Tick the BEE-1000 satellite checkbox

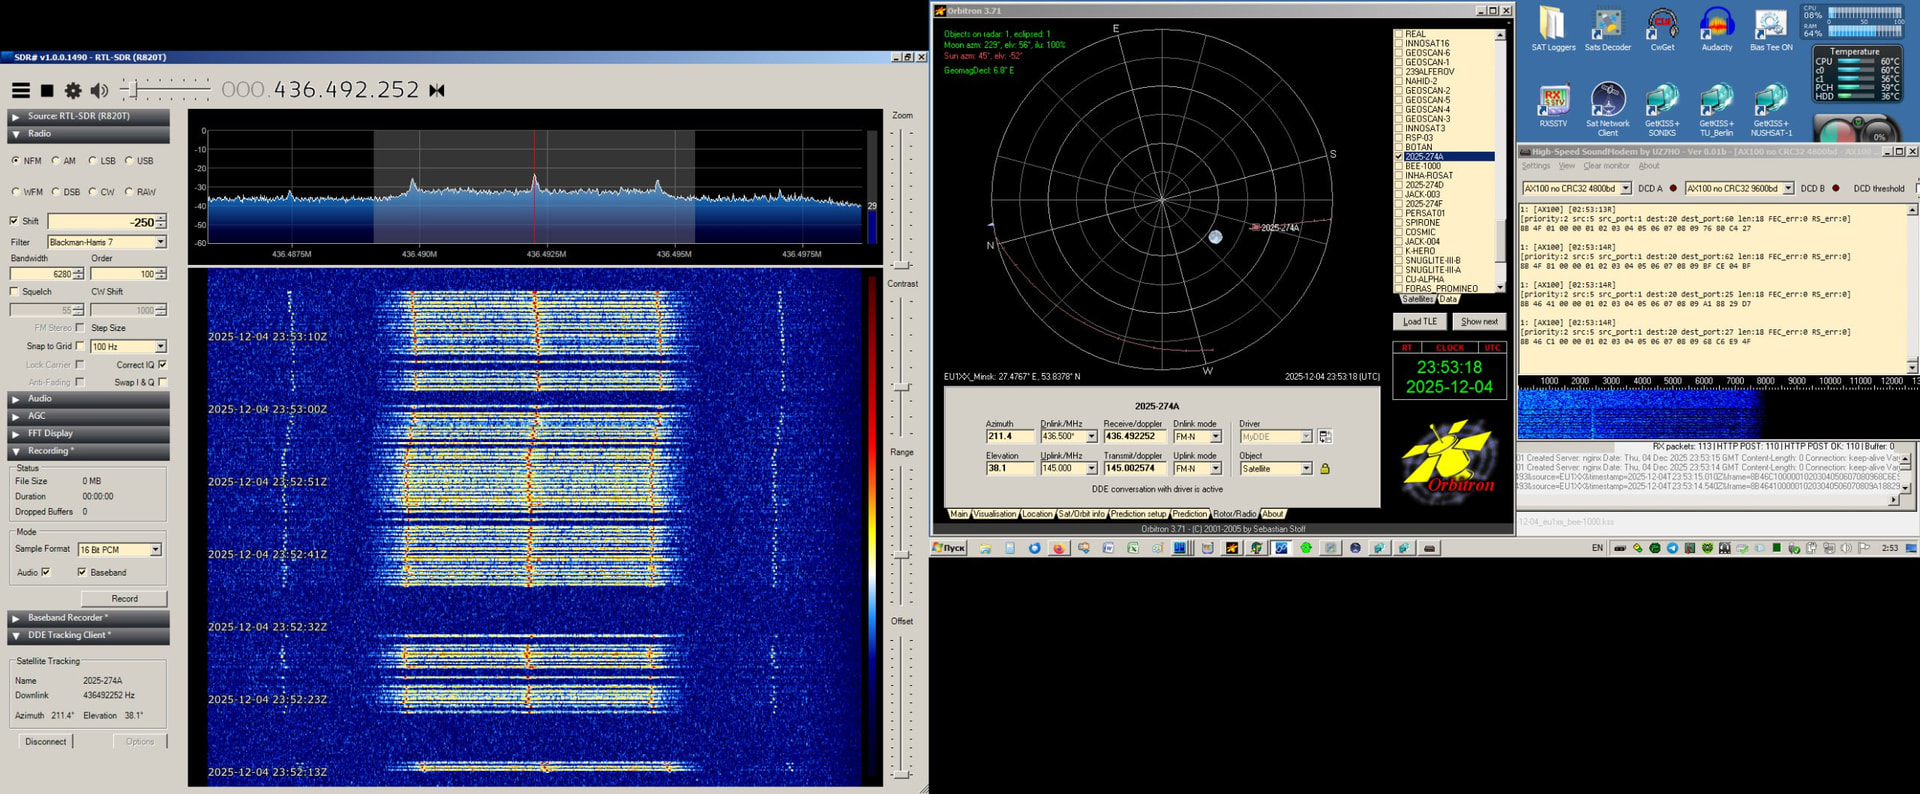tap(1399, 166)
